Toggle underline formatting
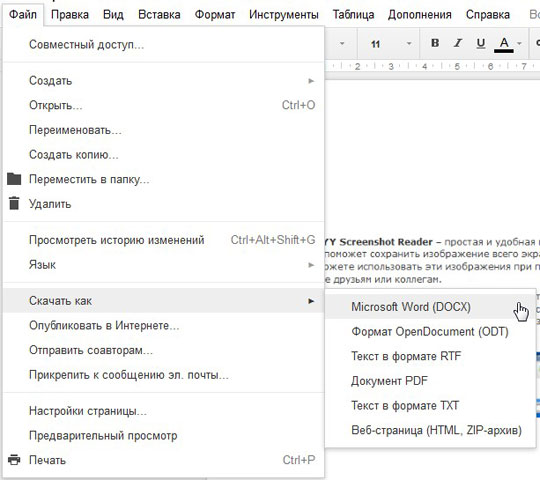 click(x=480, y=43)
